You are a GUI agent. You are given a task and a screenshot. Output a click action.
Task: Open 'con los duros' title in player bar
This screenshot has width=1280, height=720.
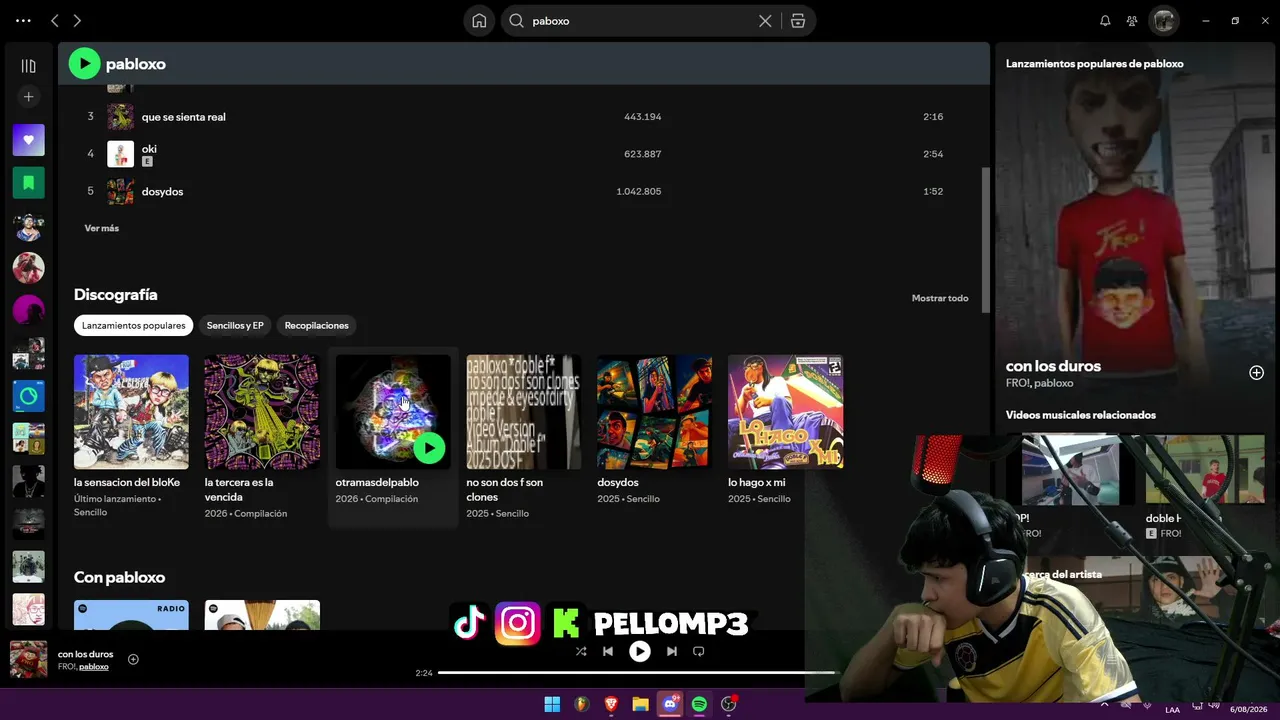(86, 654)
